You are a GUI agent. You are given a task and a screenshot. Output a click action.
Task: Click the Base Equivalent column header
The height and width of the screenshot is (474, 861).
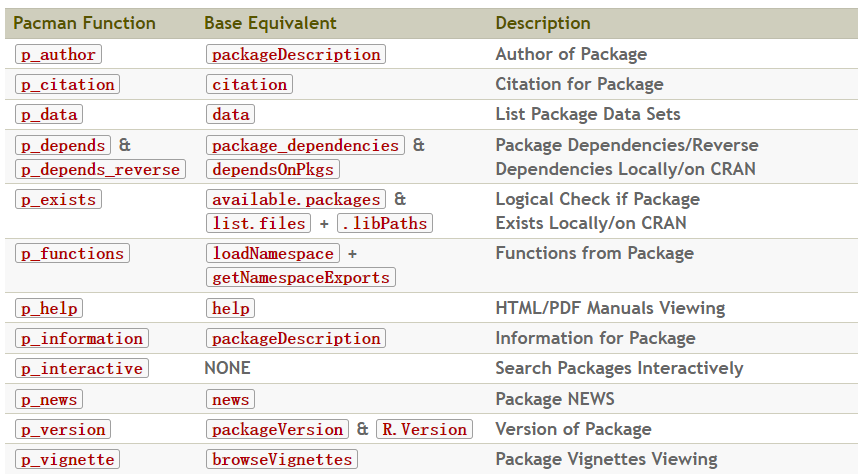click(x=270, y=23)
